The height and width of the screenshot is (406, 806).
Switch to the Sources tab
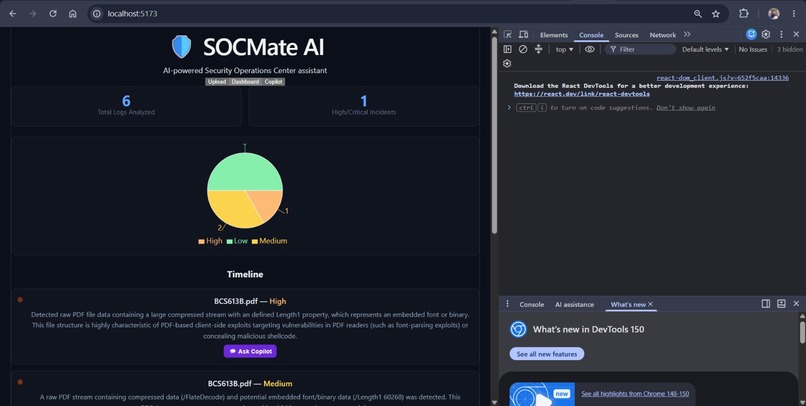[x=626, y=35]
